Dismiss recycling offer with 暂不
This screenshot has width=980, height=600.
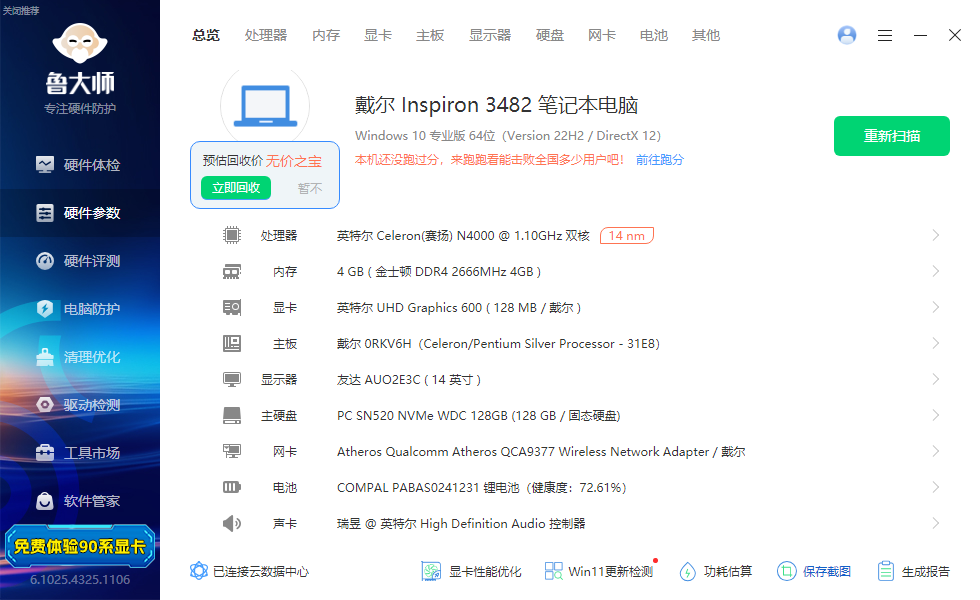coord(310,188)
